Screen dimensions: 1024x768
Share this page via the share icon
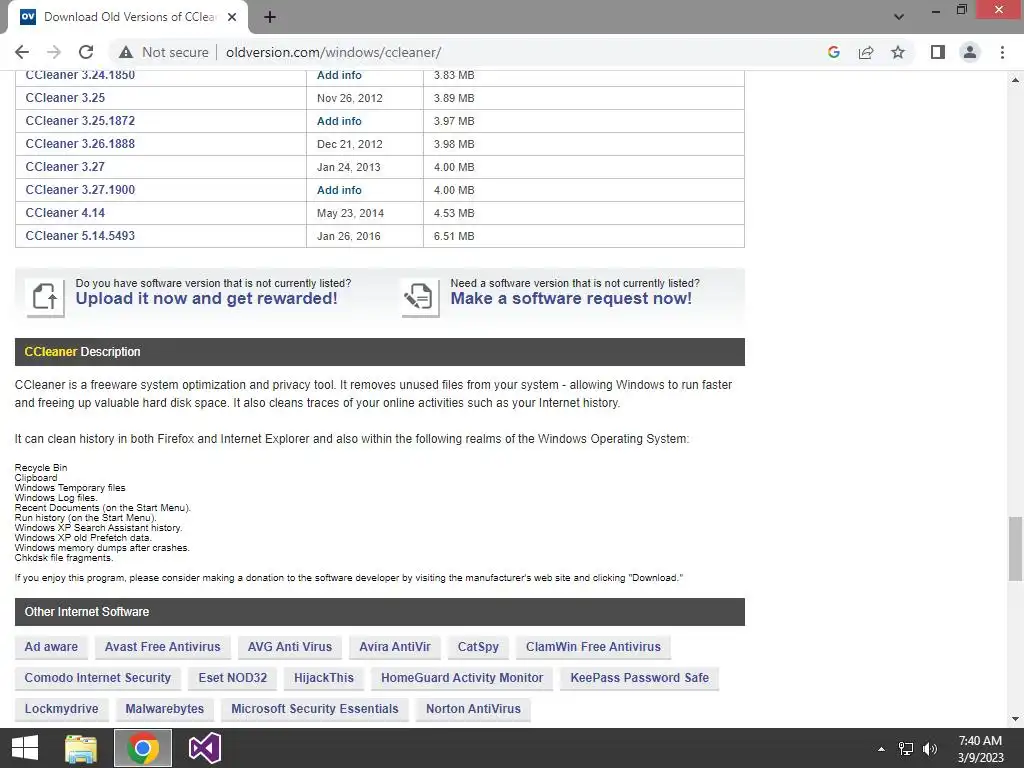coord(866,52)
